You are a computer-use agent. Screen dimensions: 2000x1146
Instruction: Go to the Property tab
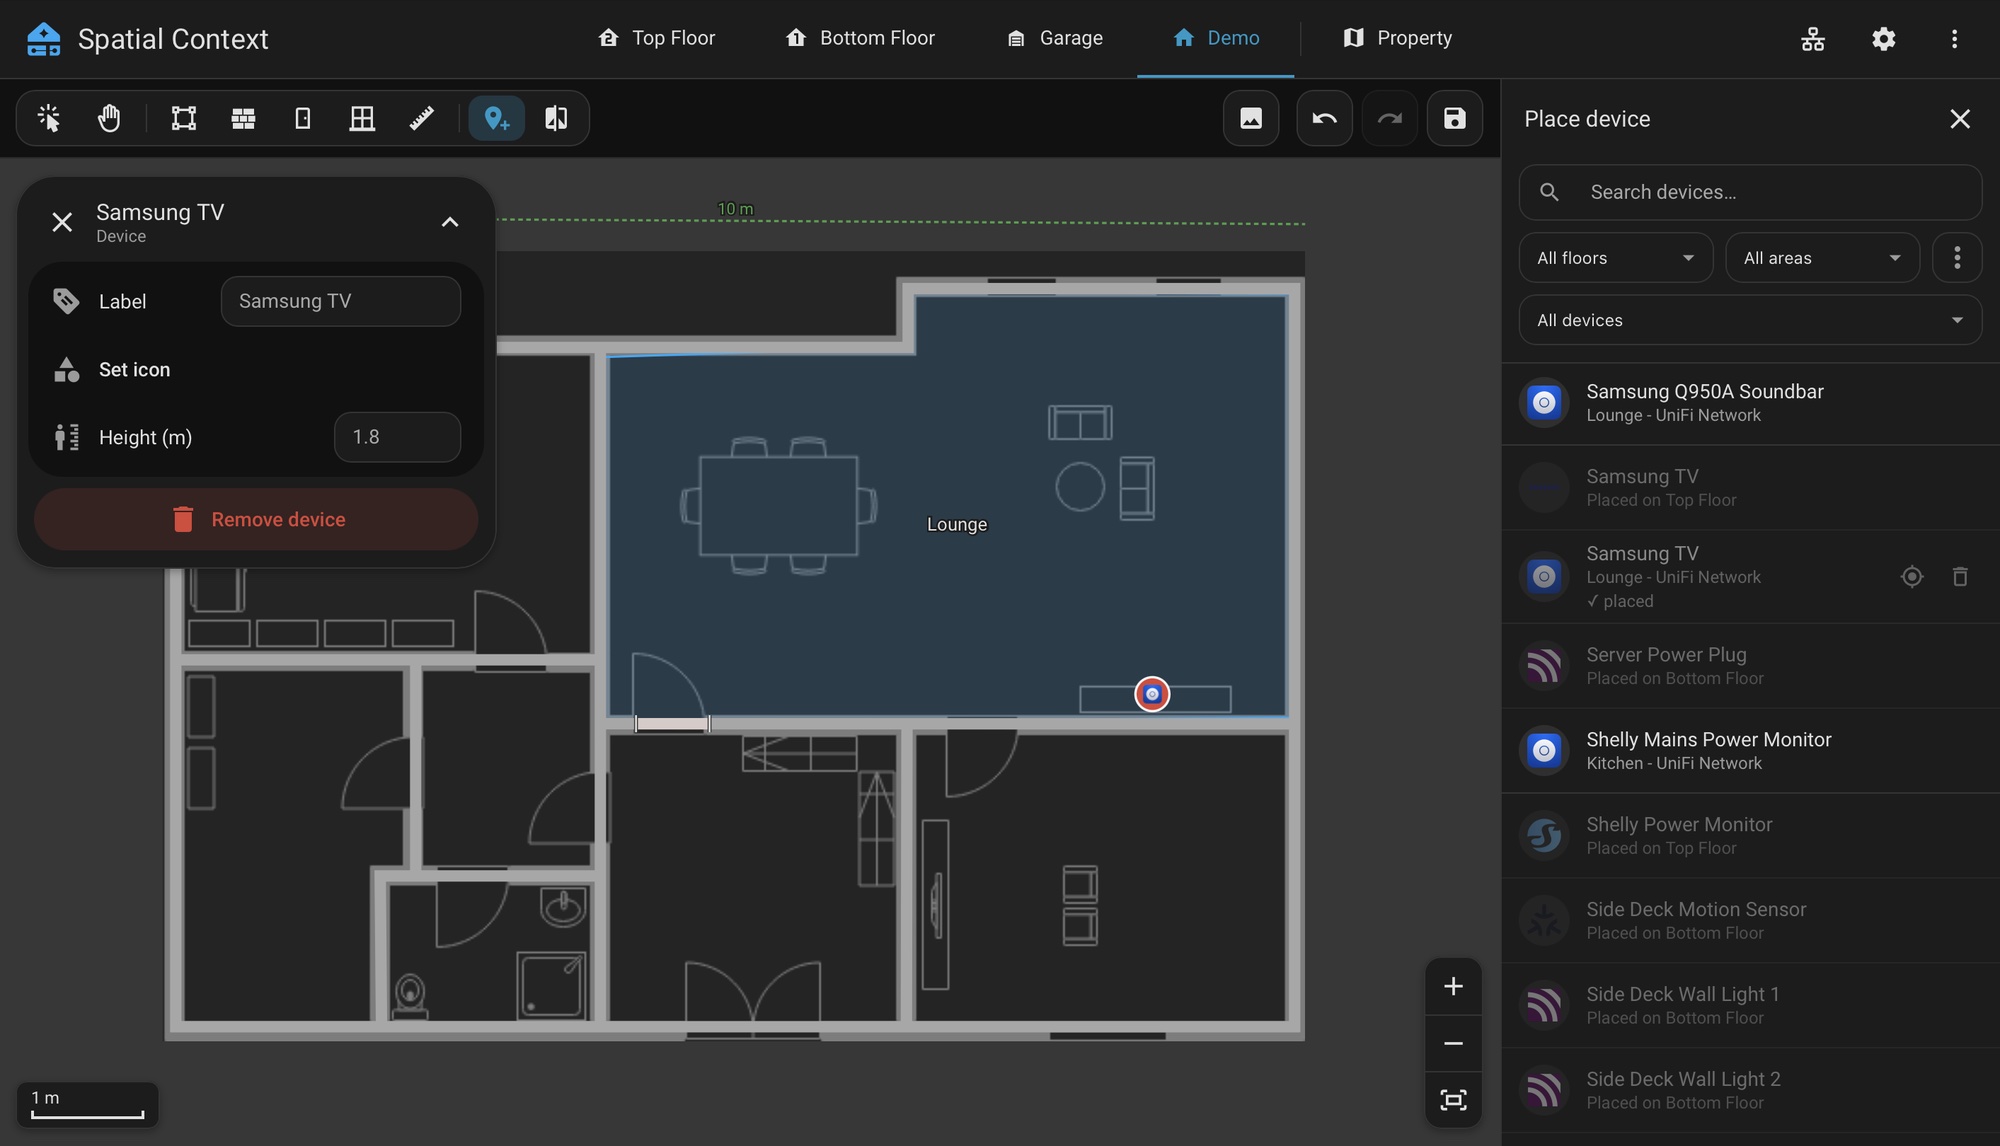point(1397,38)
